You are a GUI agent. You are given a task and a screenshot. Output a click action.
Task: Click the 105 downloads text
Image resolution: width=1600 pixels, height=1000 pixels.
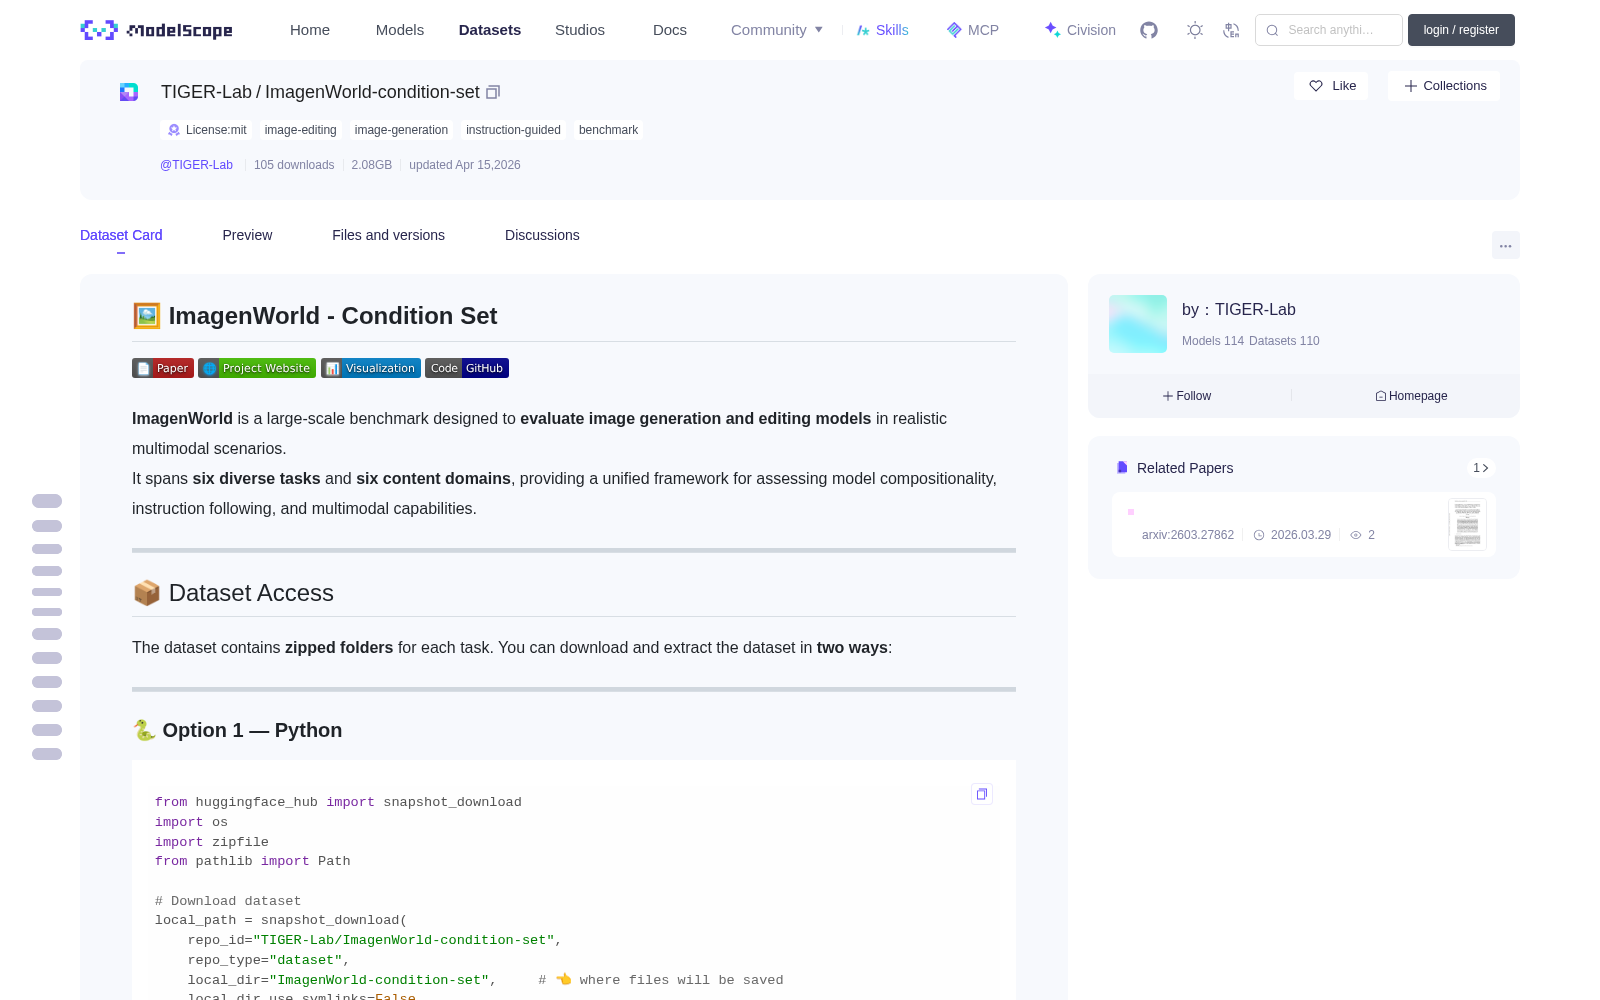pos(294,165)
